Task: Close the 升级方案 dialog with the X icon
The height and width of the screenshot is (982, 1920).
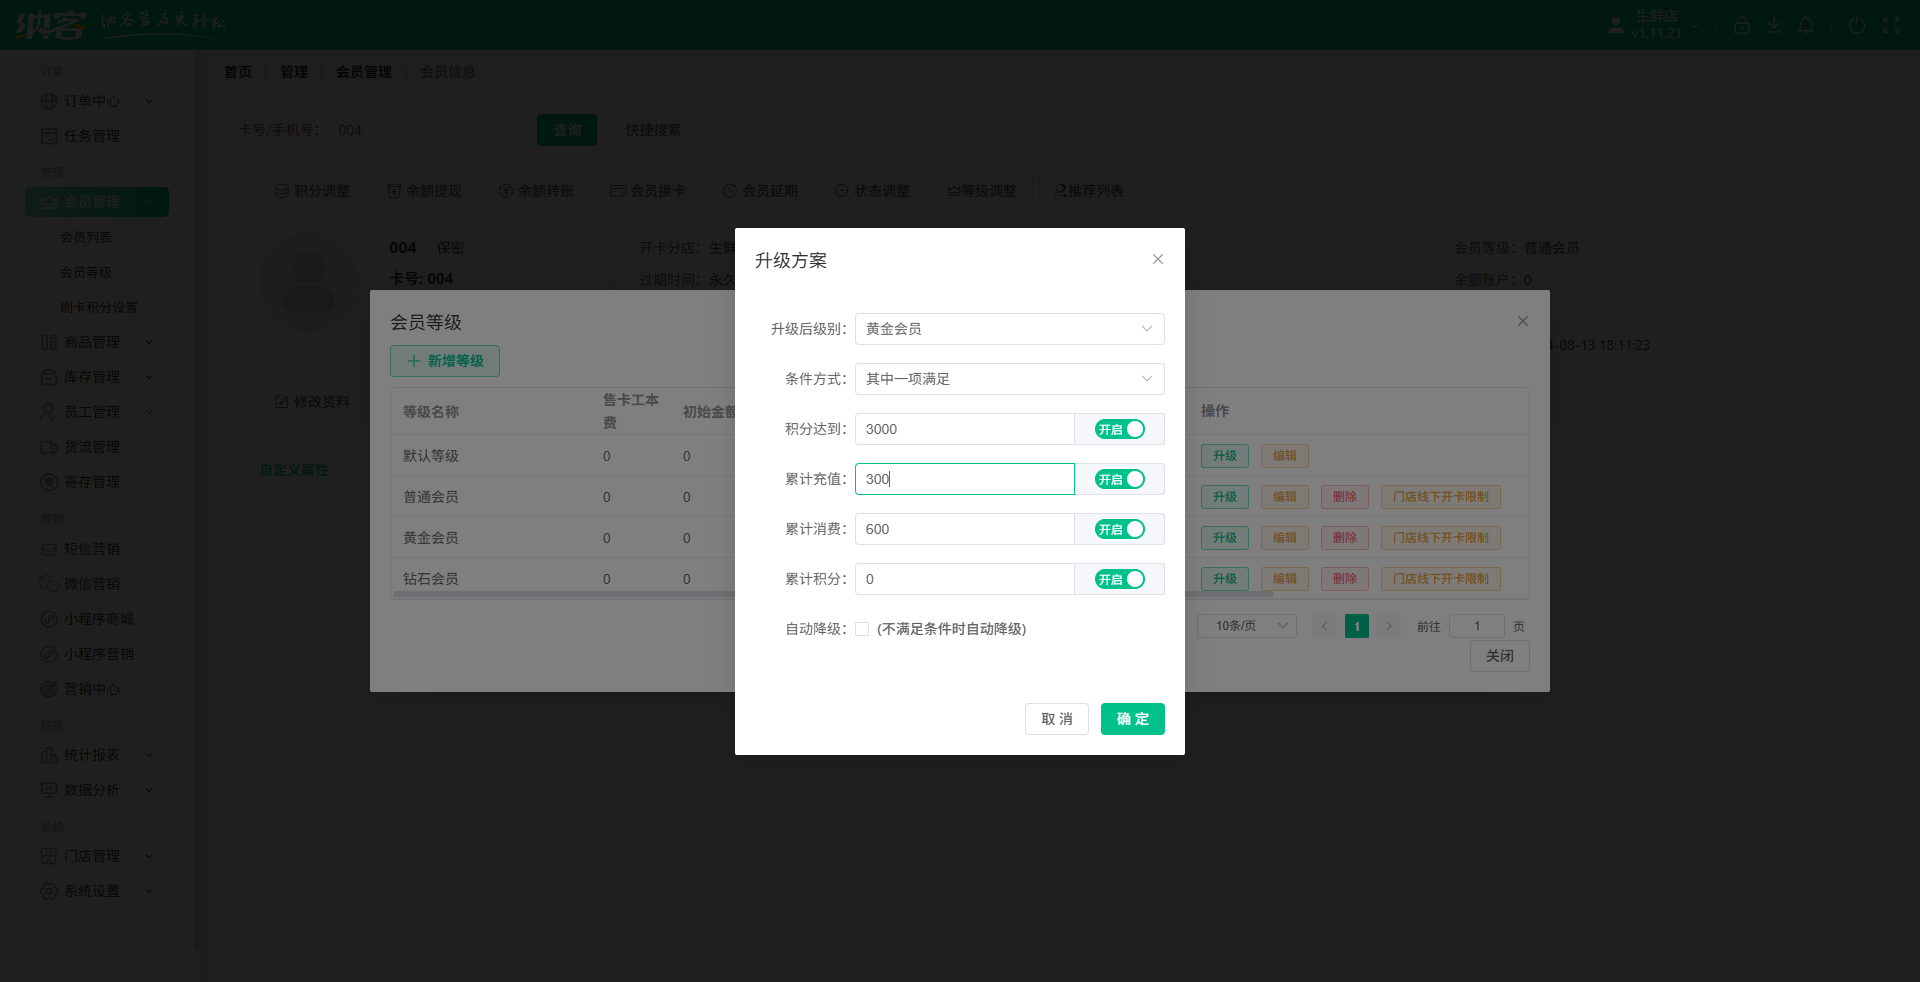Action: click(1157, 259)
